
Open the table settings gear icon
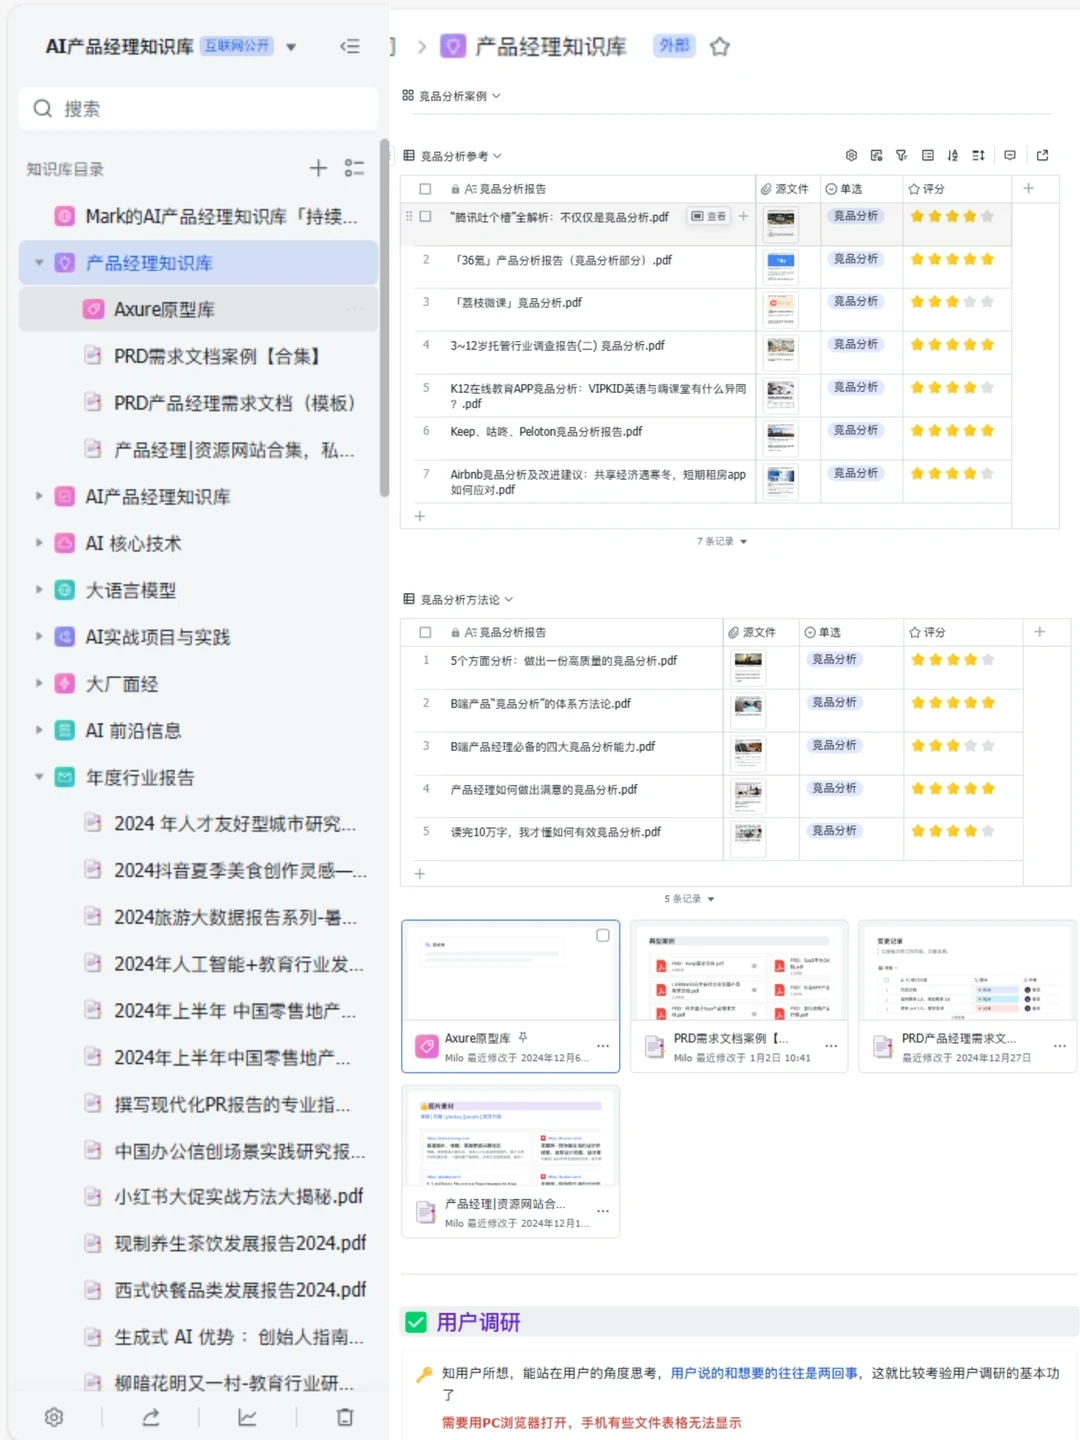click(x=851, y=155)
